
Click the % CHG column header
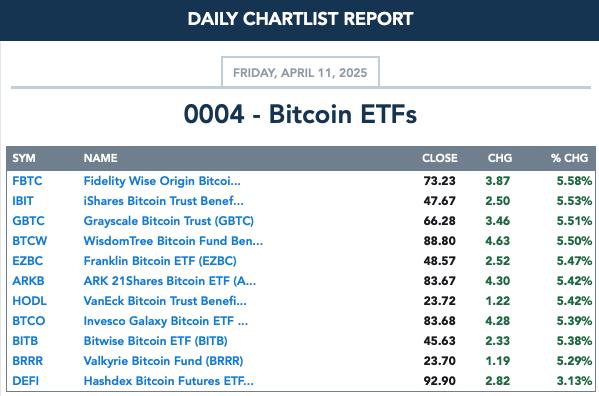point(569,158)
